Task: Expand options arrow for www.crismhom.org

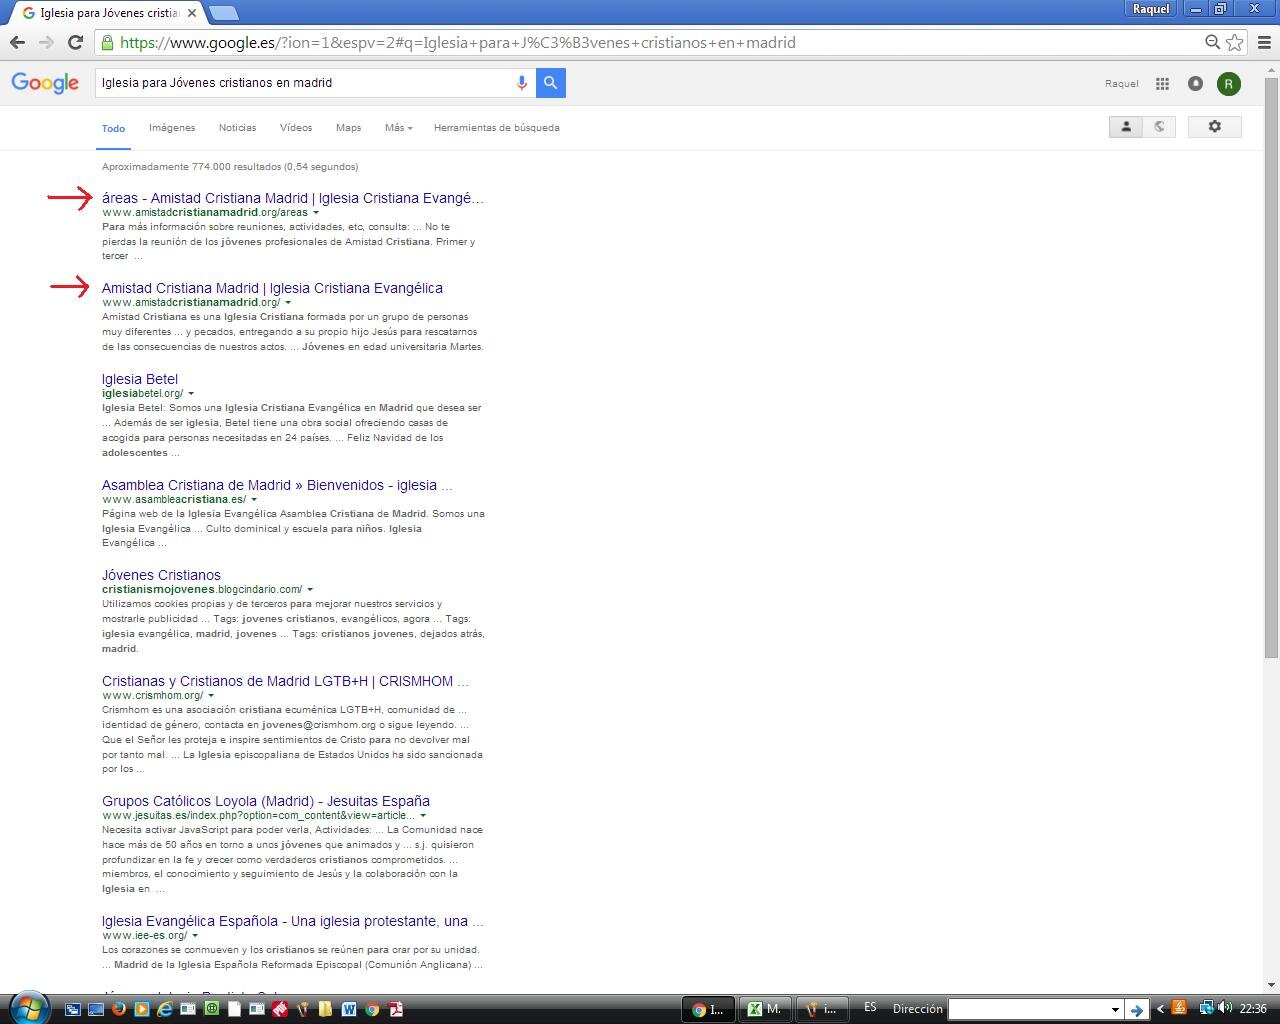Action: tap(211, 695)
